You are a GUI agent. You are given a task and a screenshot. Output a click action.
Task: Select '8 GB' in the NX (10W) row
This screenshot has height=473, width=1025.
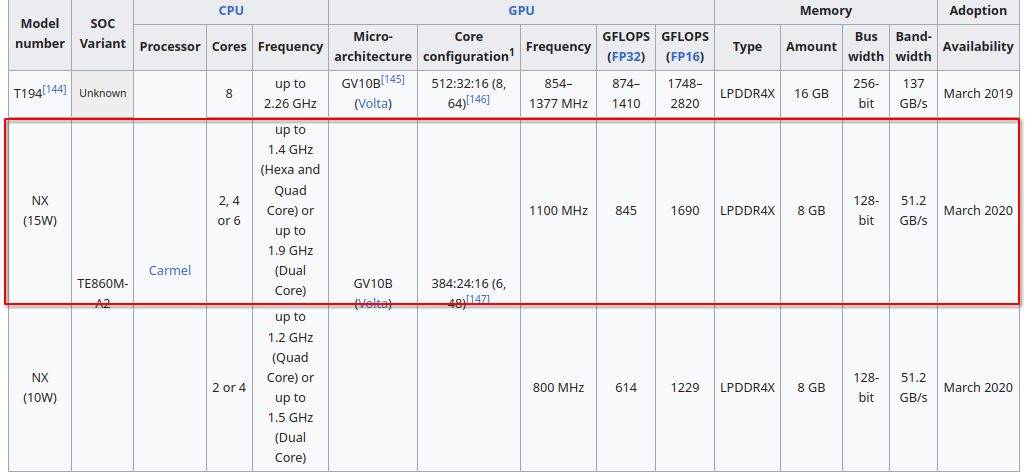811,387
